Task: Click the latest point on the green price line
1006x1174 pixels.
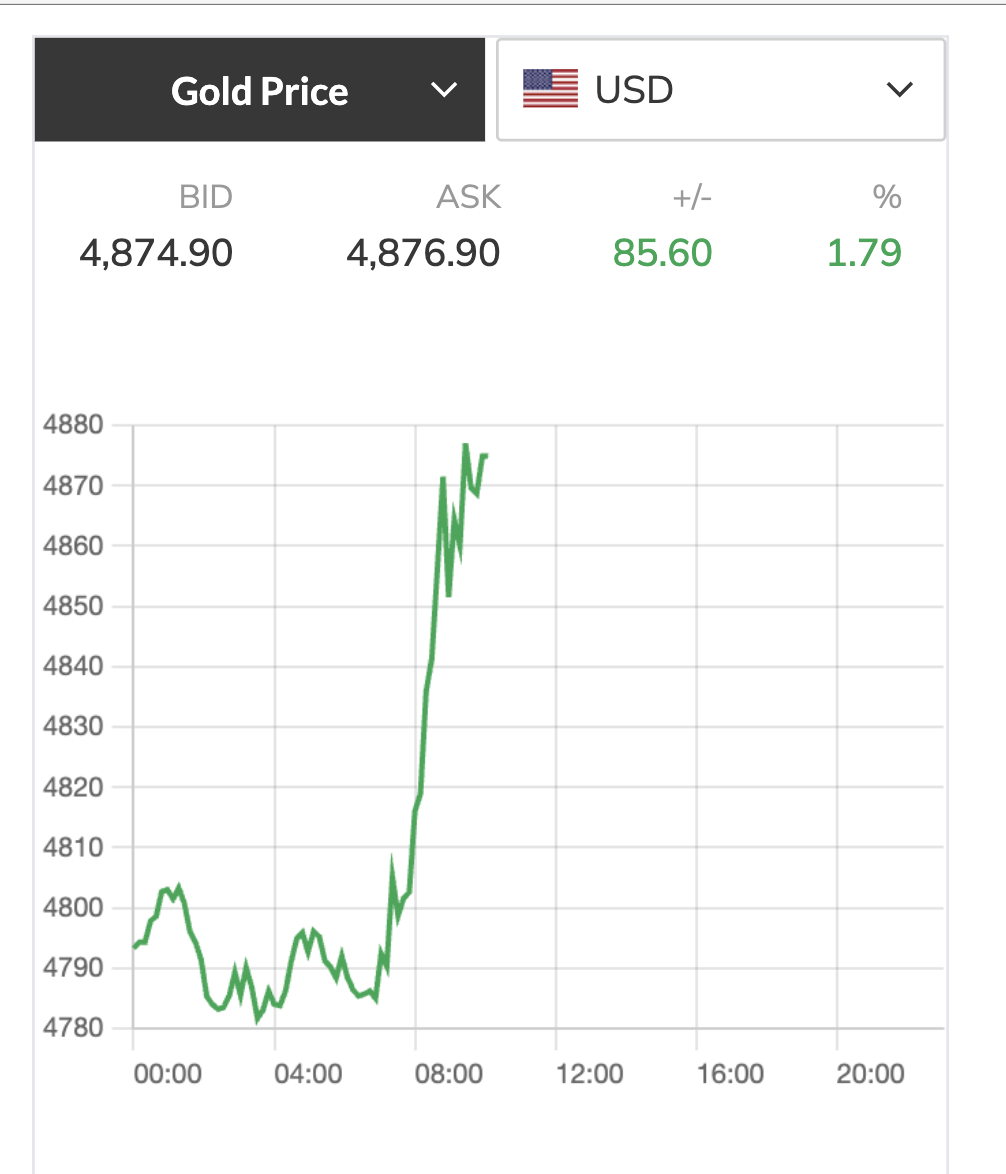Action: tap(485, 456)
